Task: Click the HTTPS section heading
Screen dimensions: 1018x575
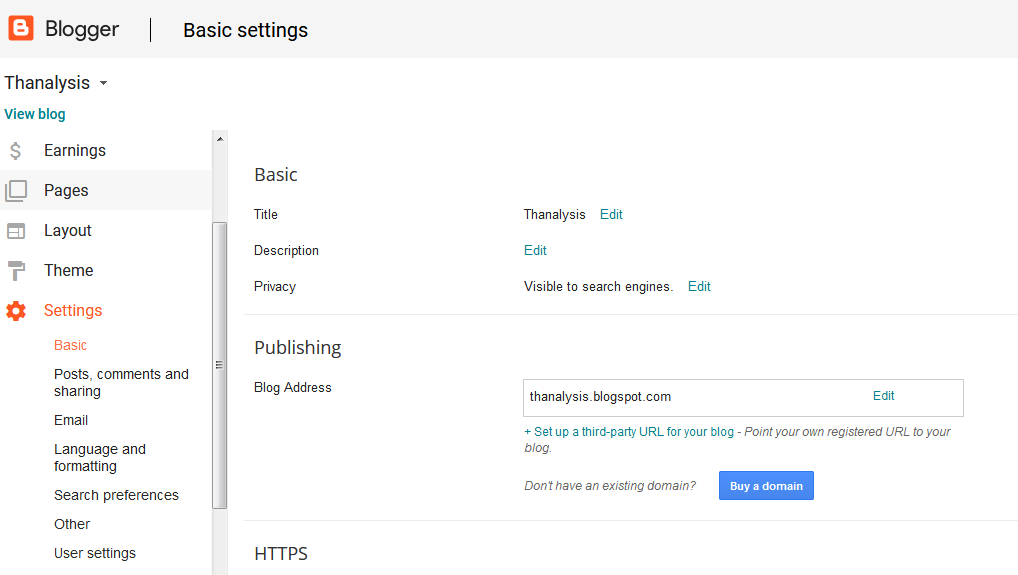Action: (x=281, y=554)
